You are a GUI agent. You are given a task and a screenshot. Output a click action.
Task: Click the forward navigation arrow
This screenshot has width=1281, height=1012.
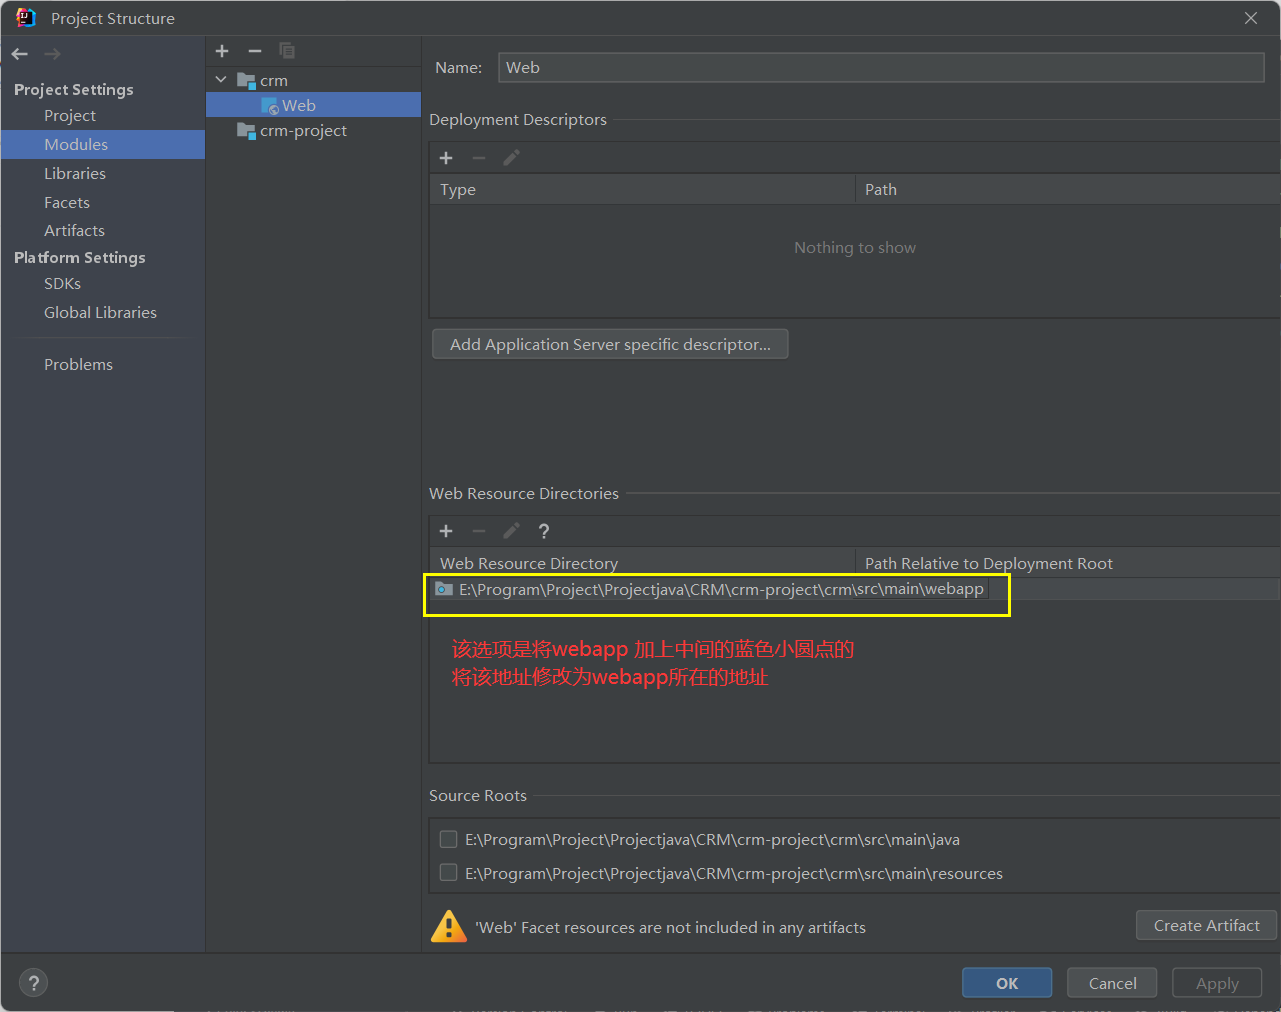coord(52,54)
